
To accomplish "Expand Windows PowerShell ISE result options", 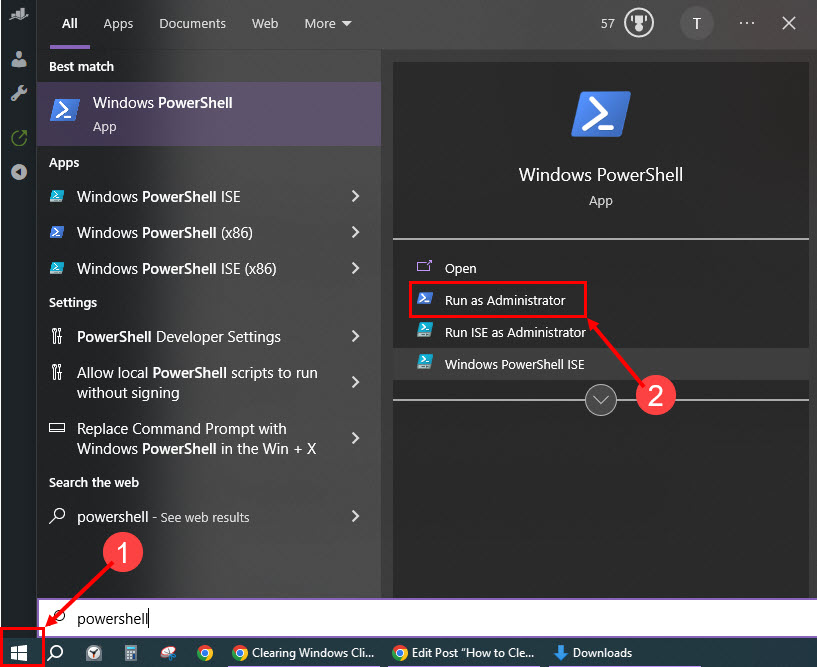I will 355,197.
